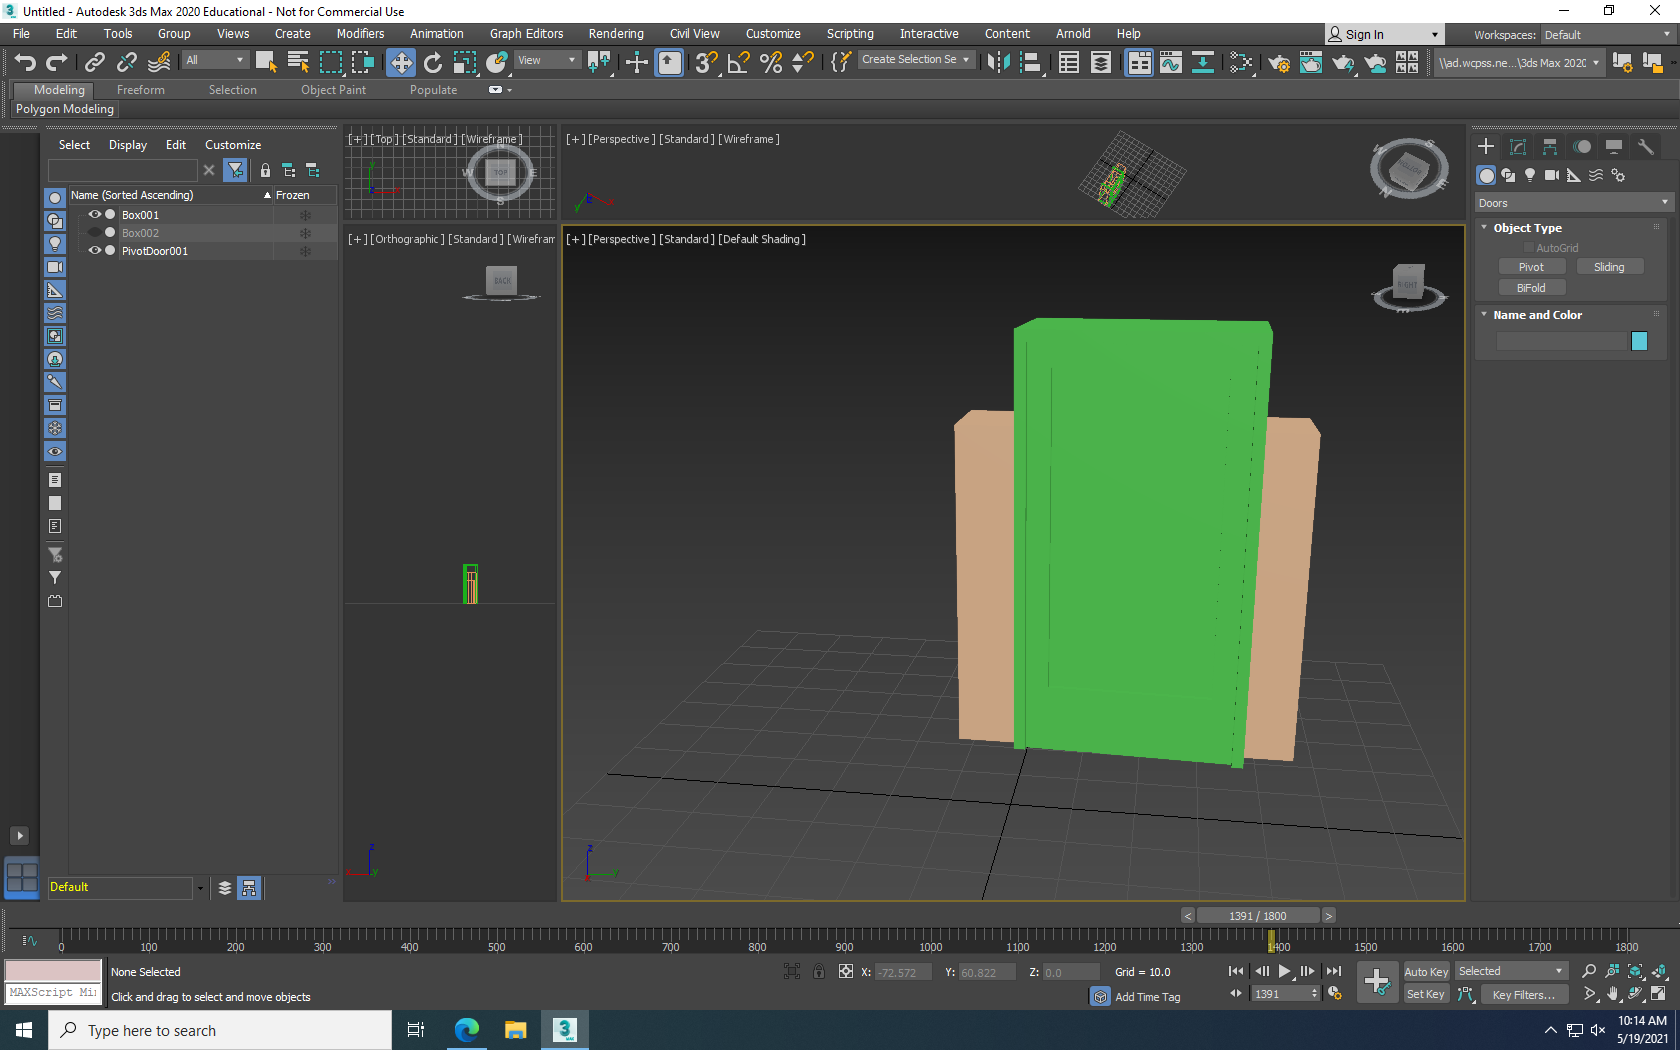
Task: Toggle the AutoGrid checkbox
Action: [x=1529, y=248]
